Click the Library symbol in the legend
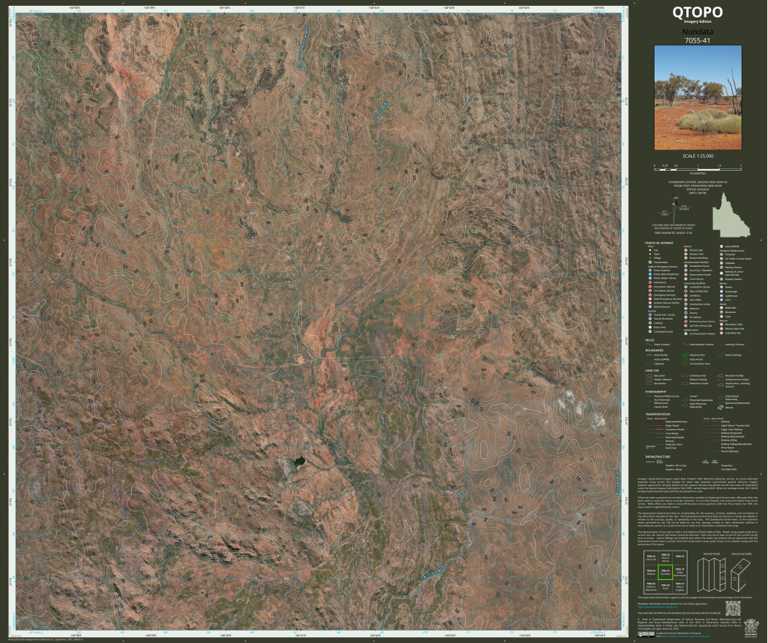 pos(686,313)
